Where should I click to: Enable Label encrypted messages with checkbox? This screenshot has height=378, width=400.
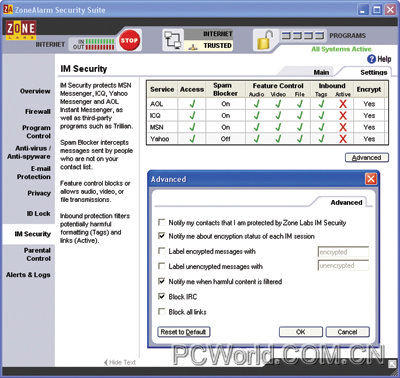click(x=162, y=251)
